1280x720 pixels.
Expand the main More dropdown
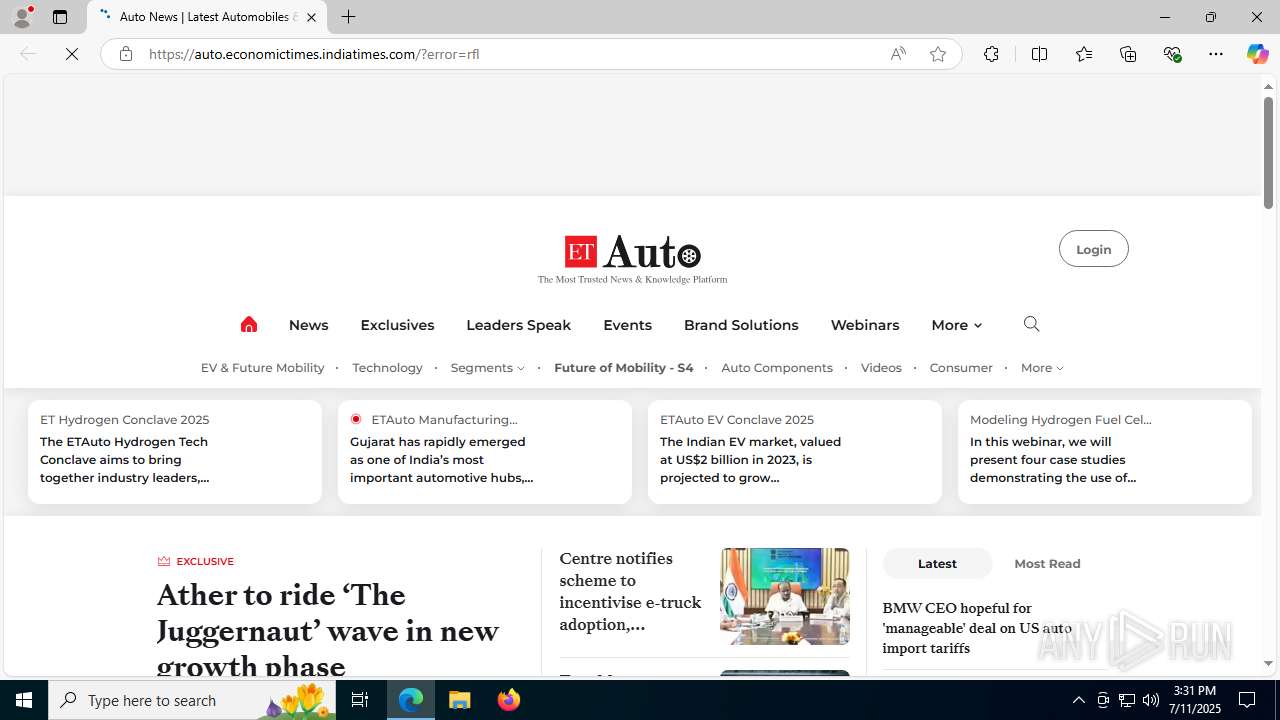tap(956, 325)
